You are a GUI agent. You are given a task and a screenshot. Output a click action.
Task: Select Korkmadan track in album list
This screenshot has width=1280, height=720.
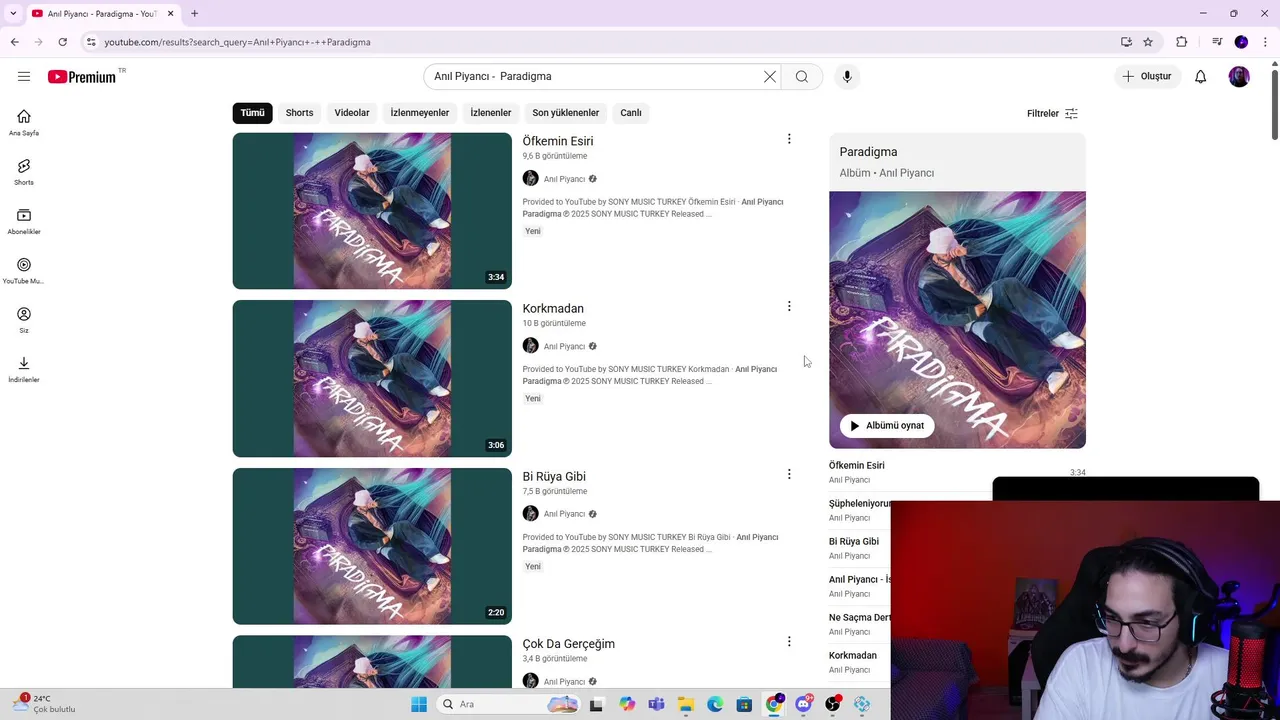point(853,655)
